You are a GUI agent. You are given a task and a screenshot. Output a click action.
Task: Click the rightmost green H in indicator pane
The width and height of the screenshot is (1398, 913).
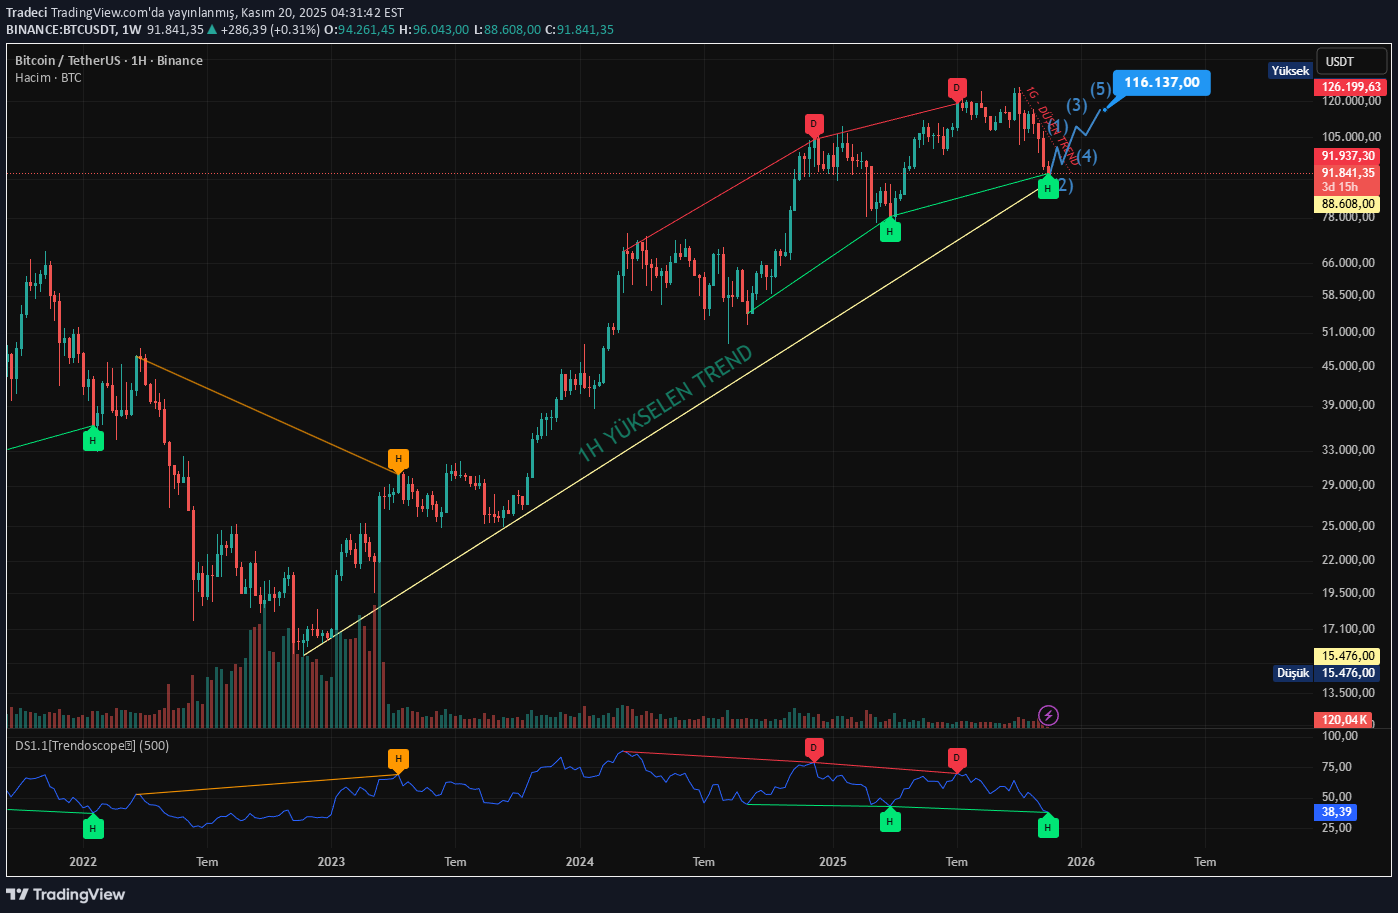[x=1047, y=827]
